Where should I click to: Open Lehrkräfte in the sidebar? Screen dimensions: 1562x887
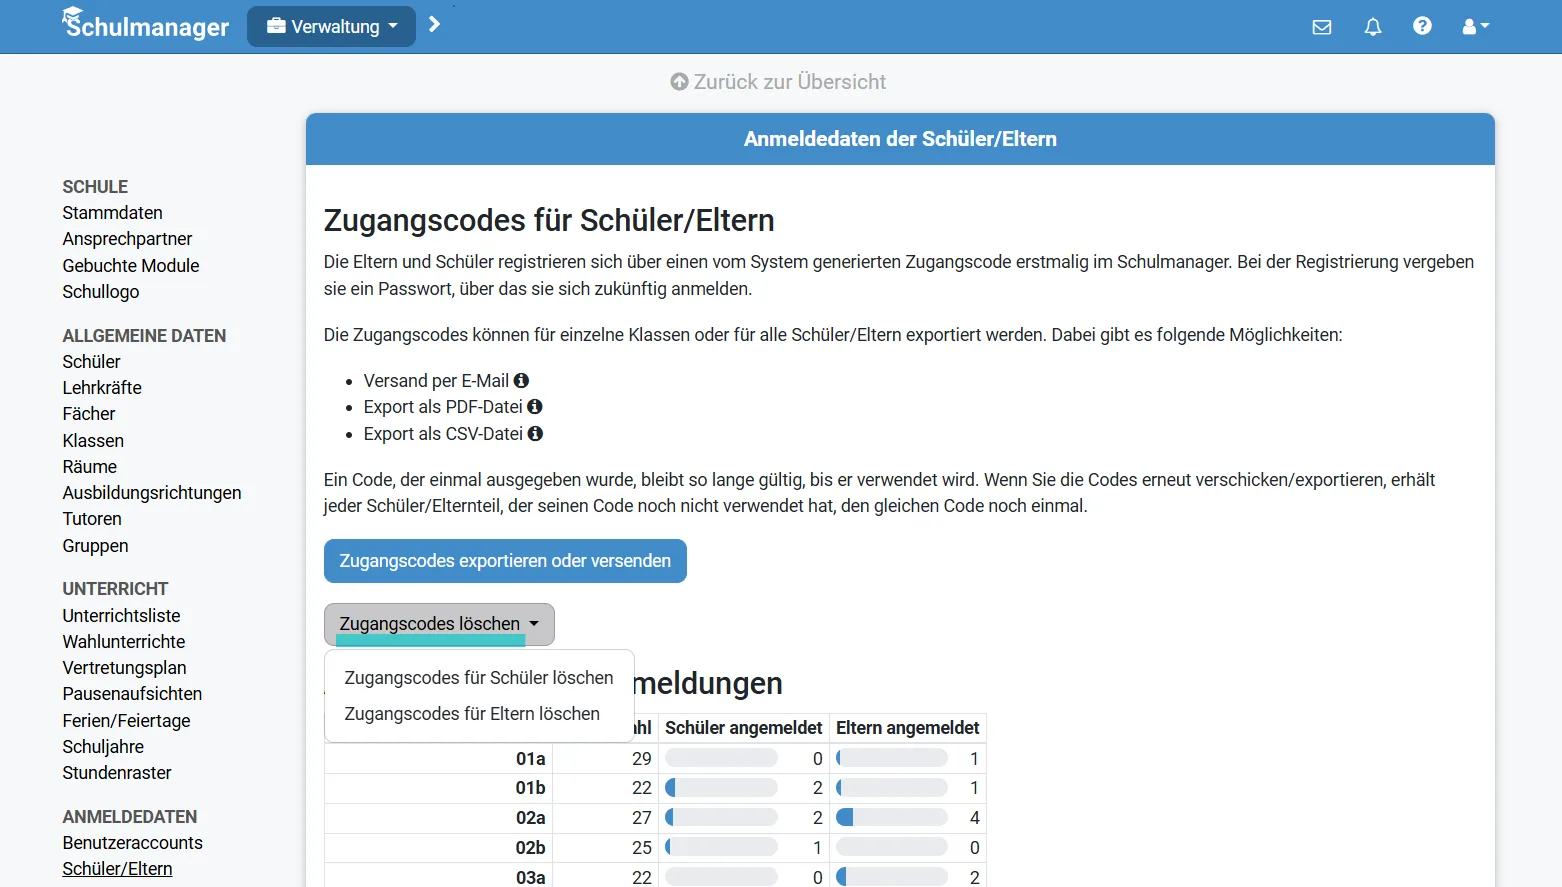pos(102,388)
